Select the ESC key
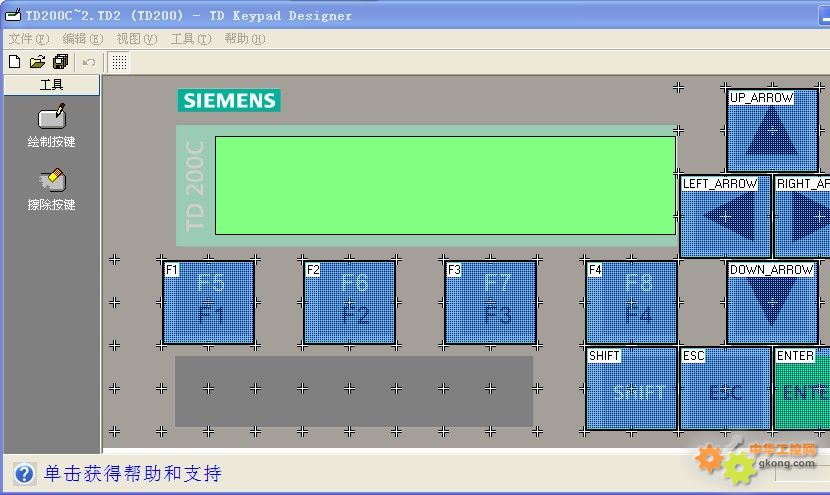The height and width of the screenshot is (495, 830). [725, 389]
